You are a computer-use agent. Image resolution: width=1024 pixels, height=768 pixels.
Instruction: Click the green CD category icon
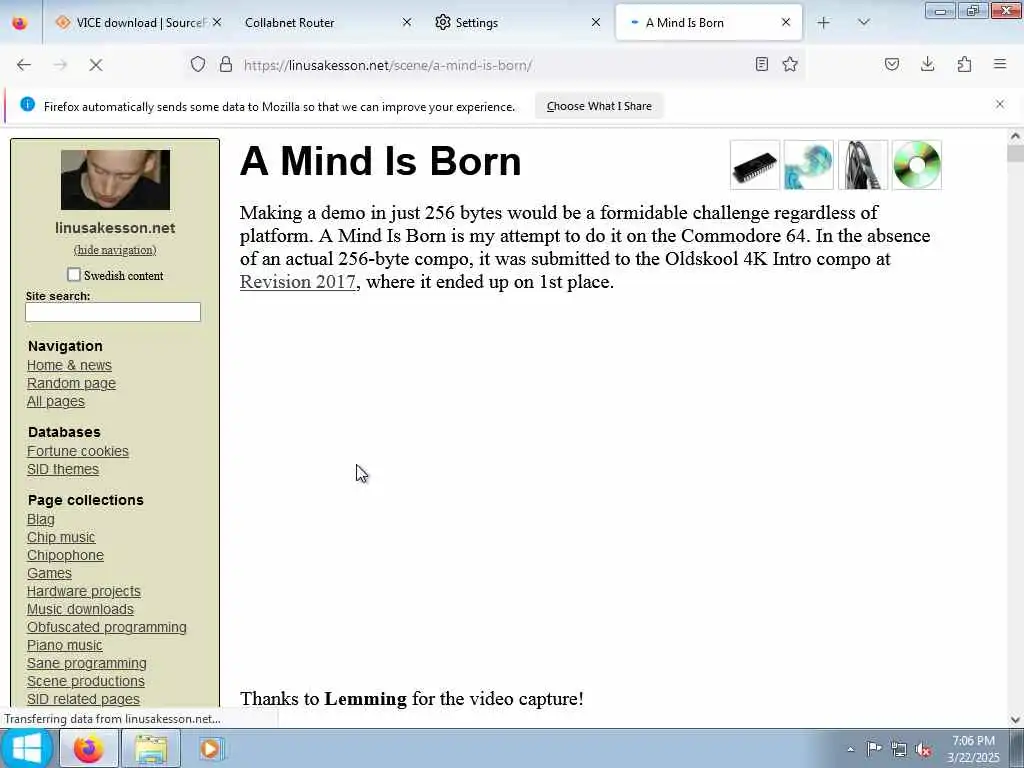(x=917, y=165)
